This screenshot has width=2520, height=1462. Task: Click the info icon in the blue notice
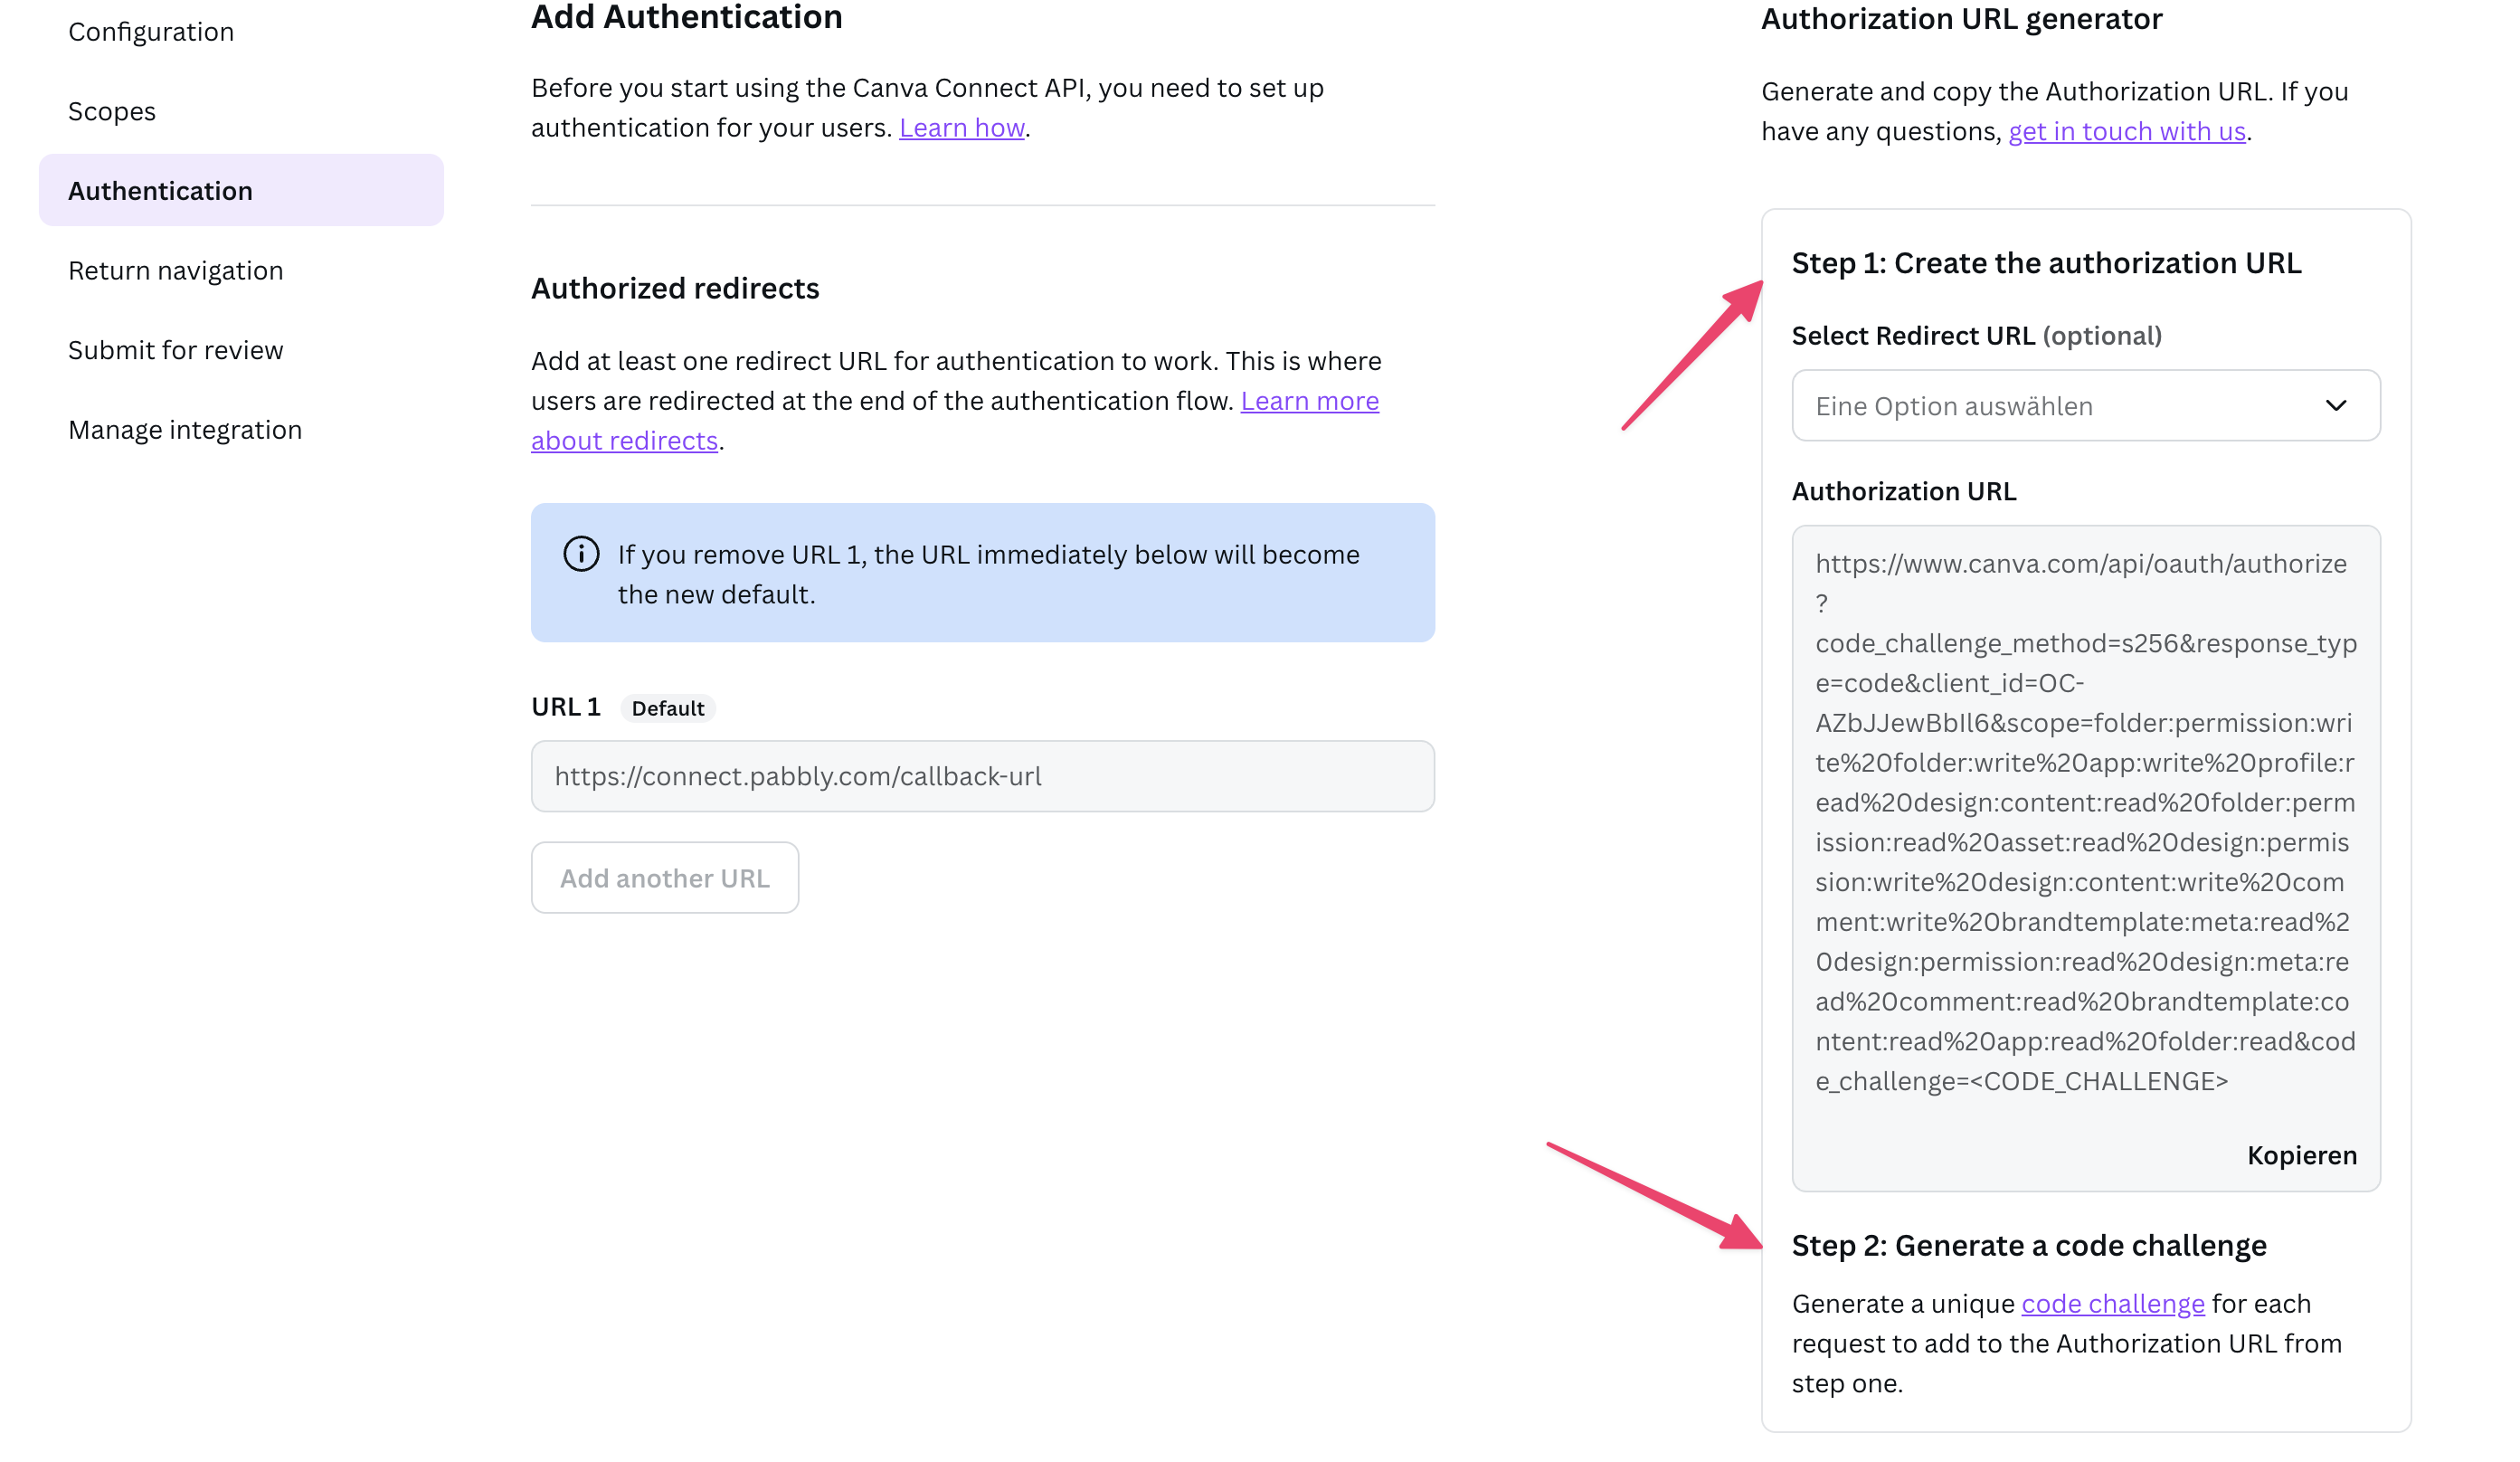point(581,554)
